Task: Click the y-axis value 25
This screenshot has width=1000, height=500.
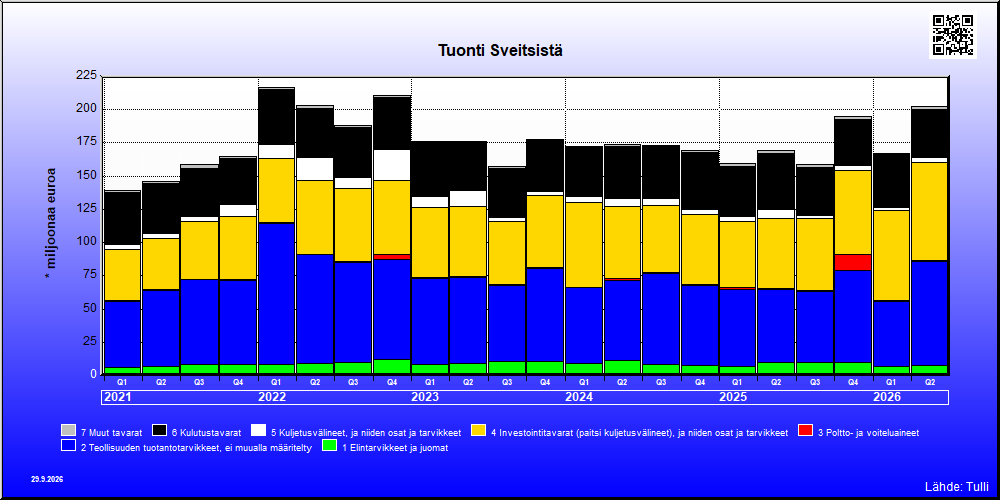Action: coord(89,341)
